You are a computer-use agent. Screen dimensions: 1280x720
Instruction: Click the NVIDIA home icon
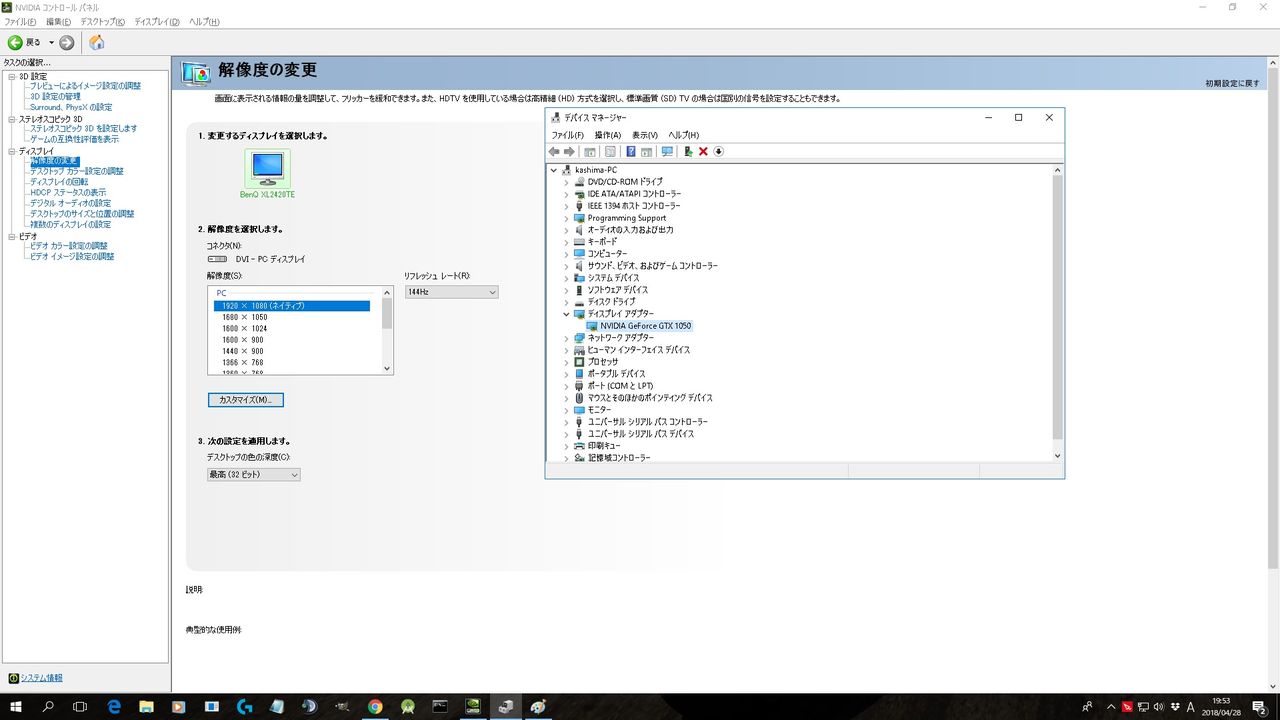click(x=96, y=42)
